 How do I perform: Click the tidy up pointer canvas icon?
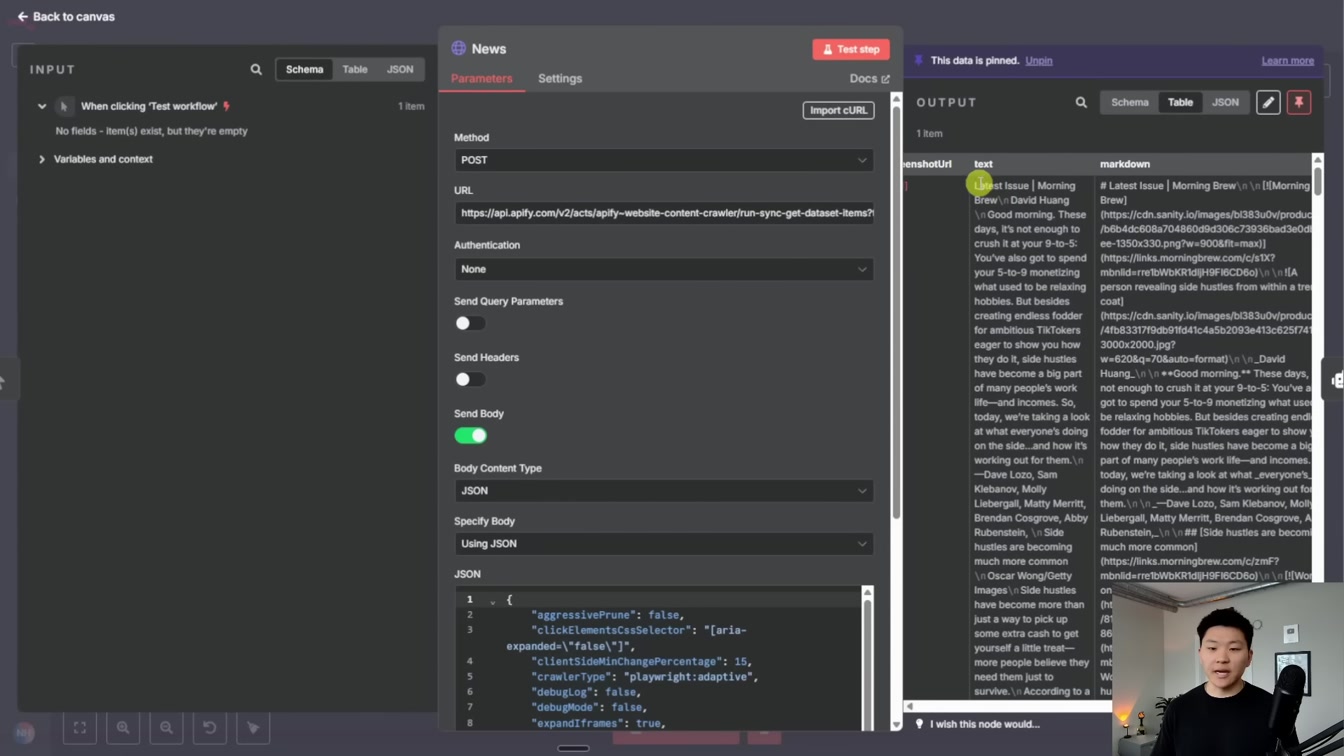(253, 728)
